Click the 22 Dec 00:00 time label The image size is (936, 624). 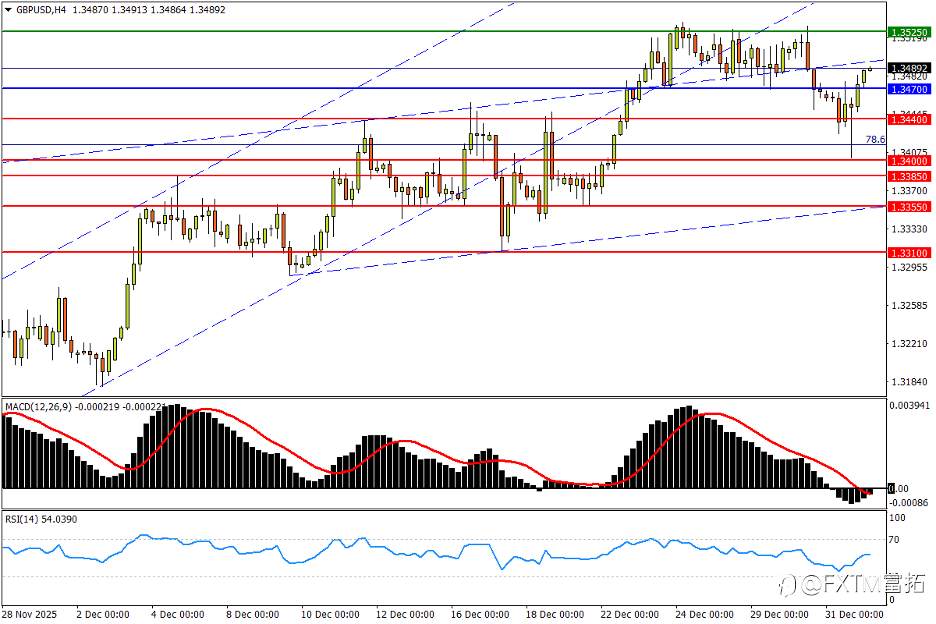(x=630, y=614)
